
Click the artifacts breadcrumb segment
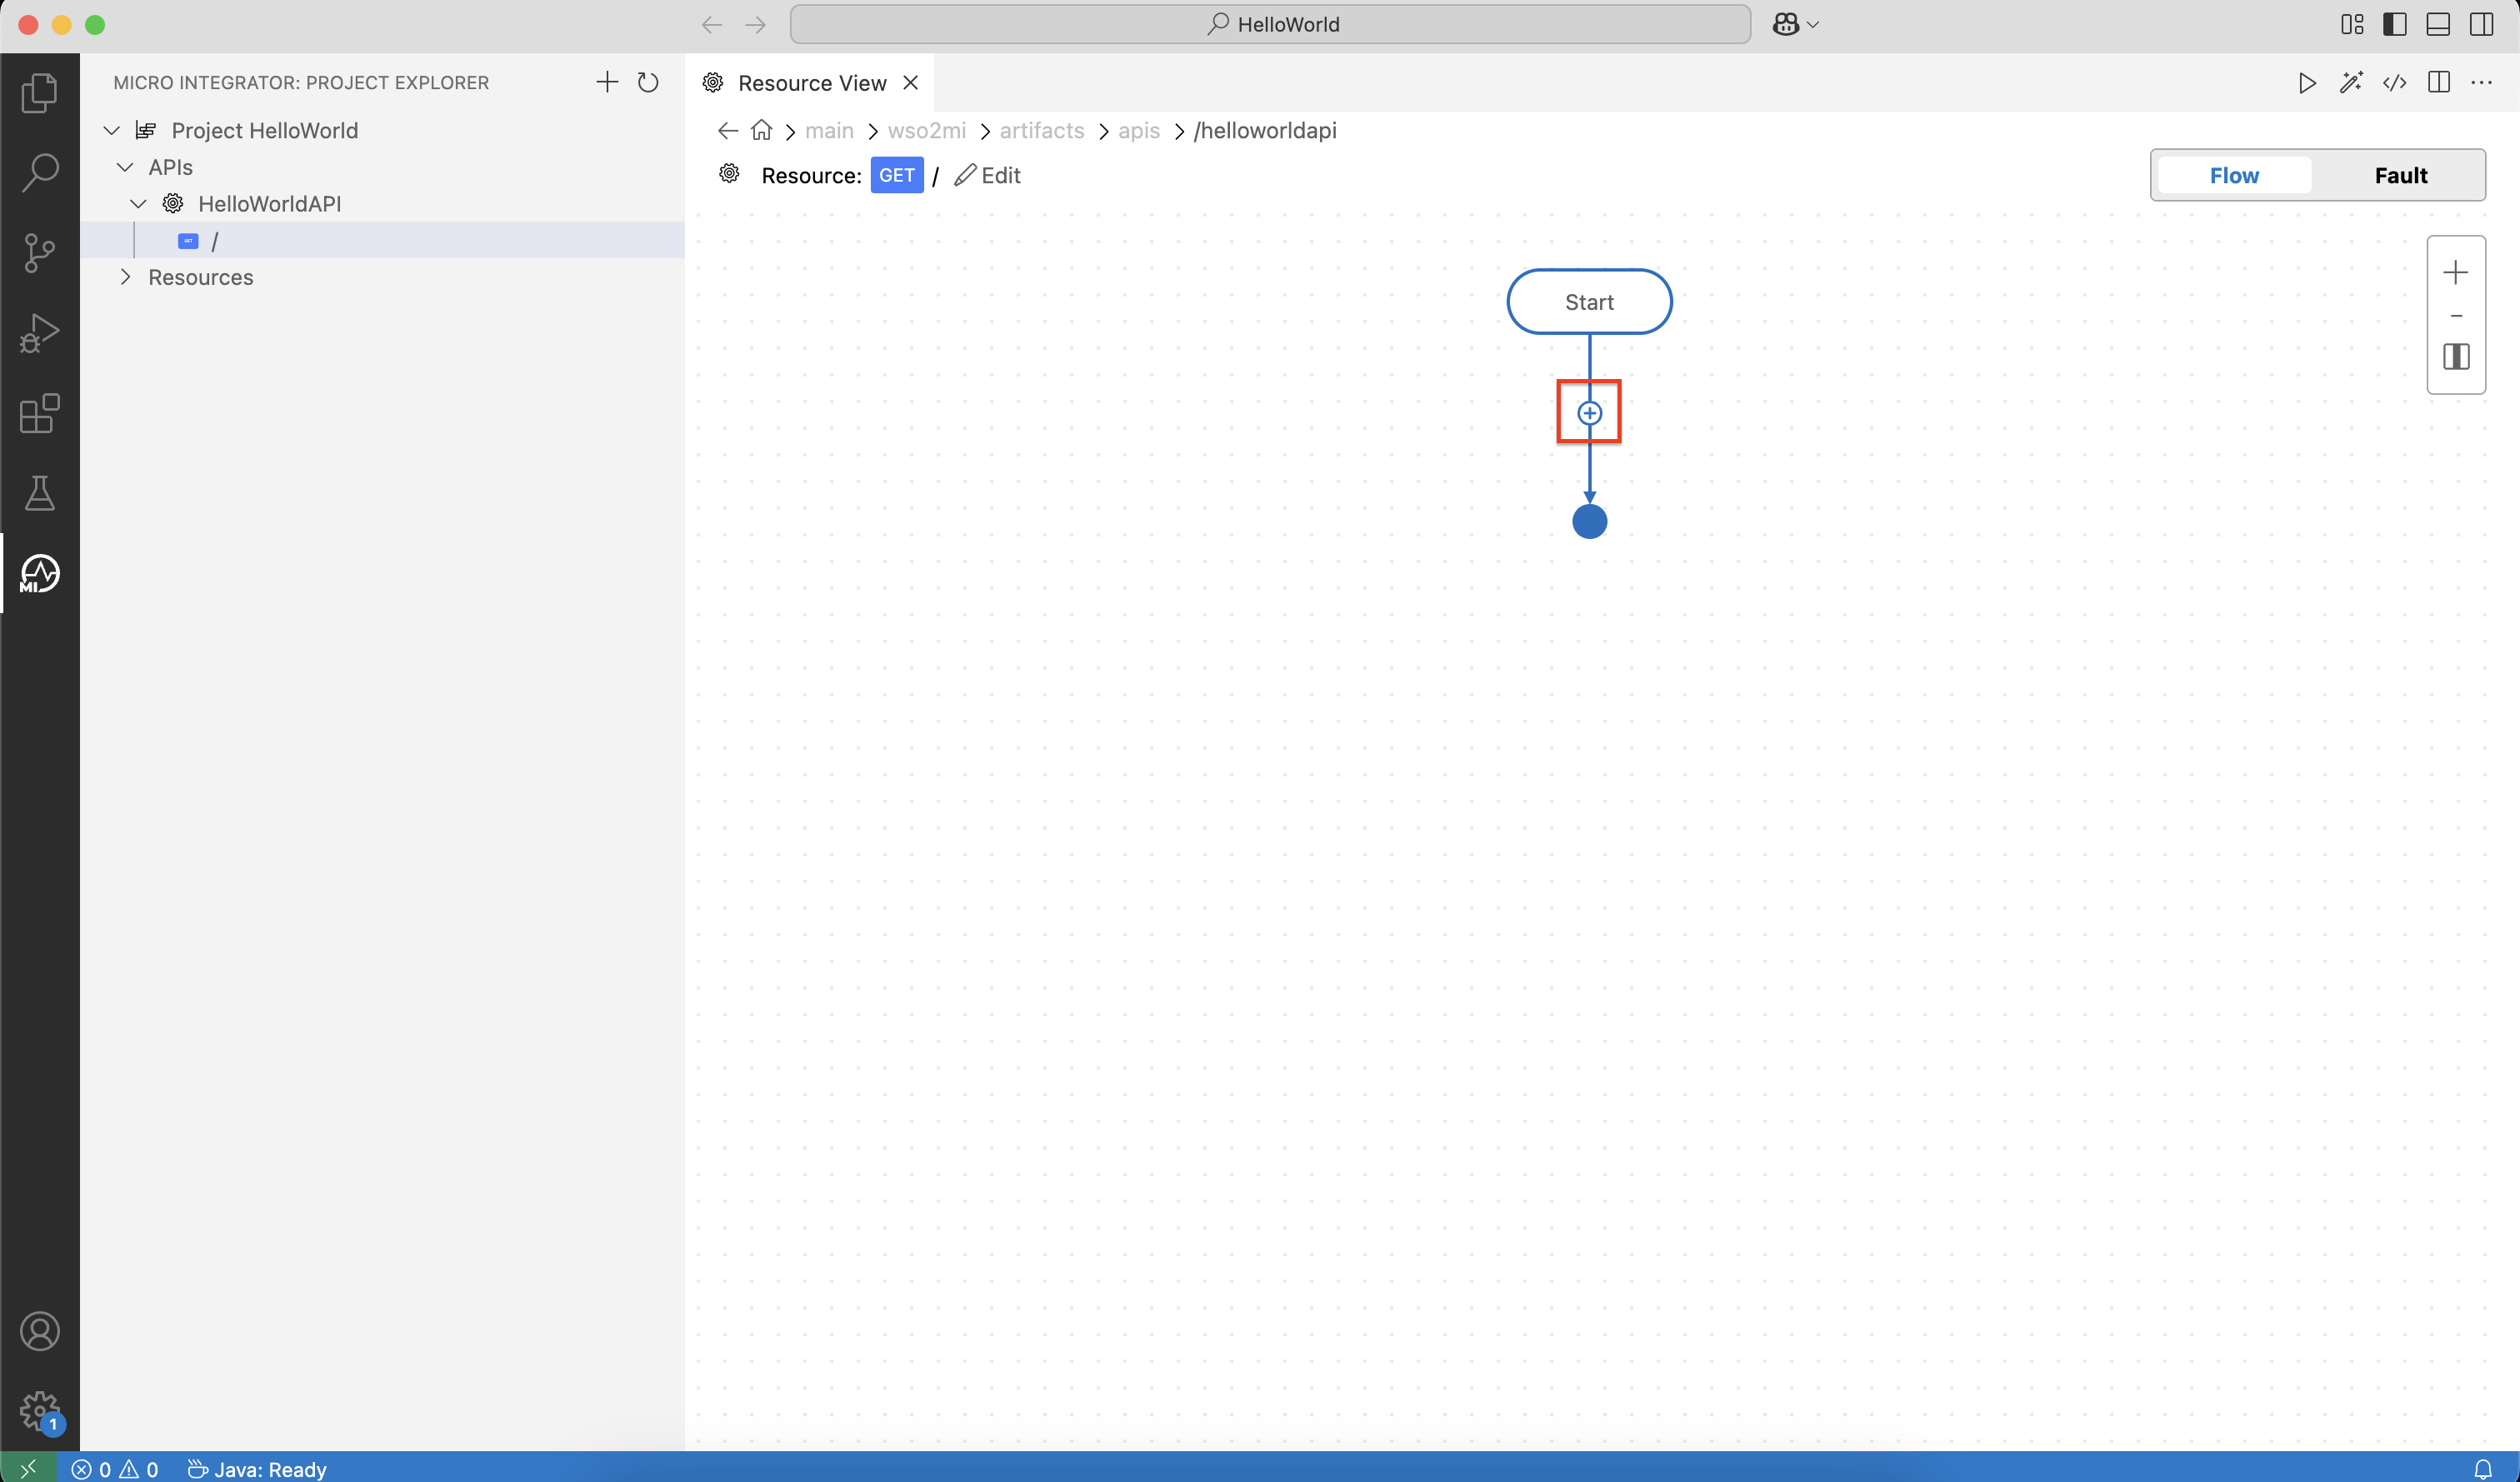tap(1042, 131)
